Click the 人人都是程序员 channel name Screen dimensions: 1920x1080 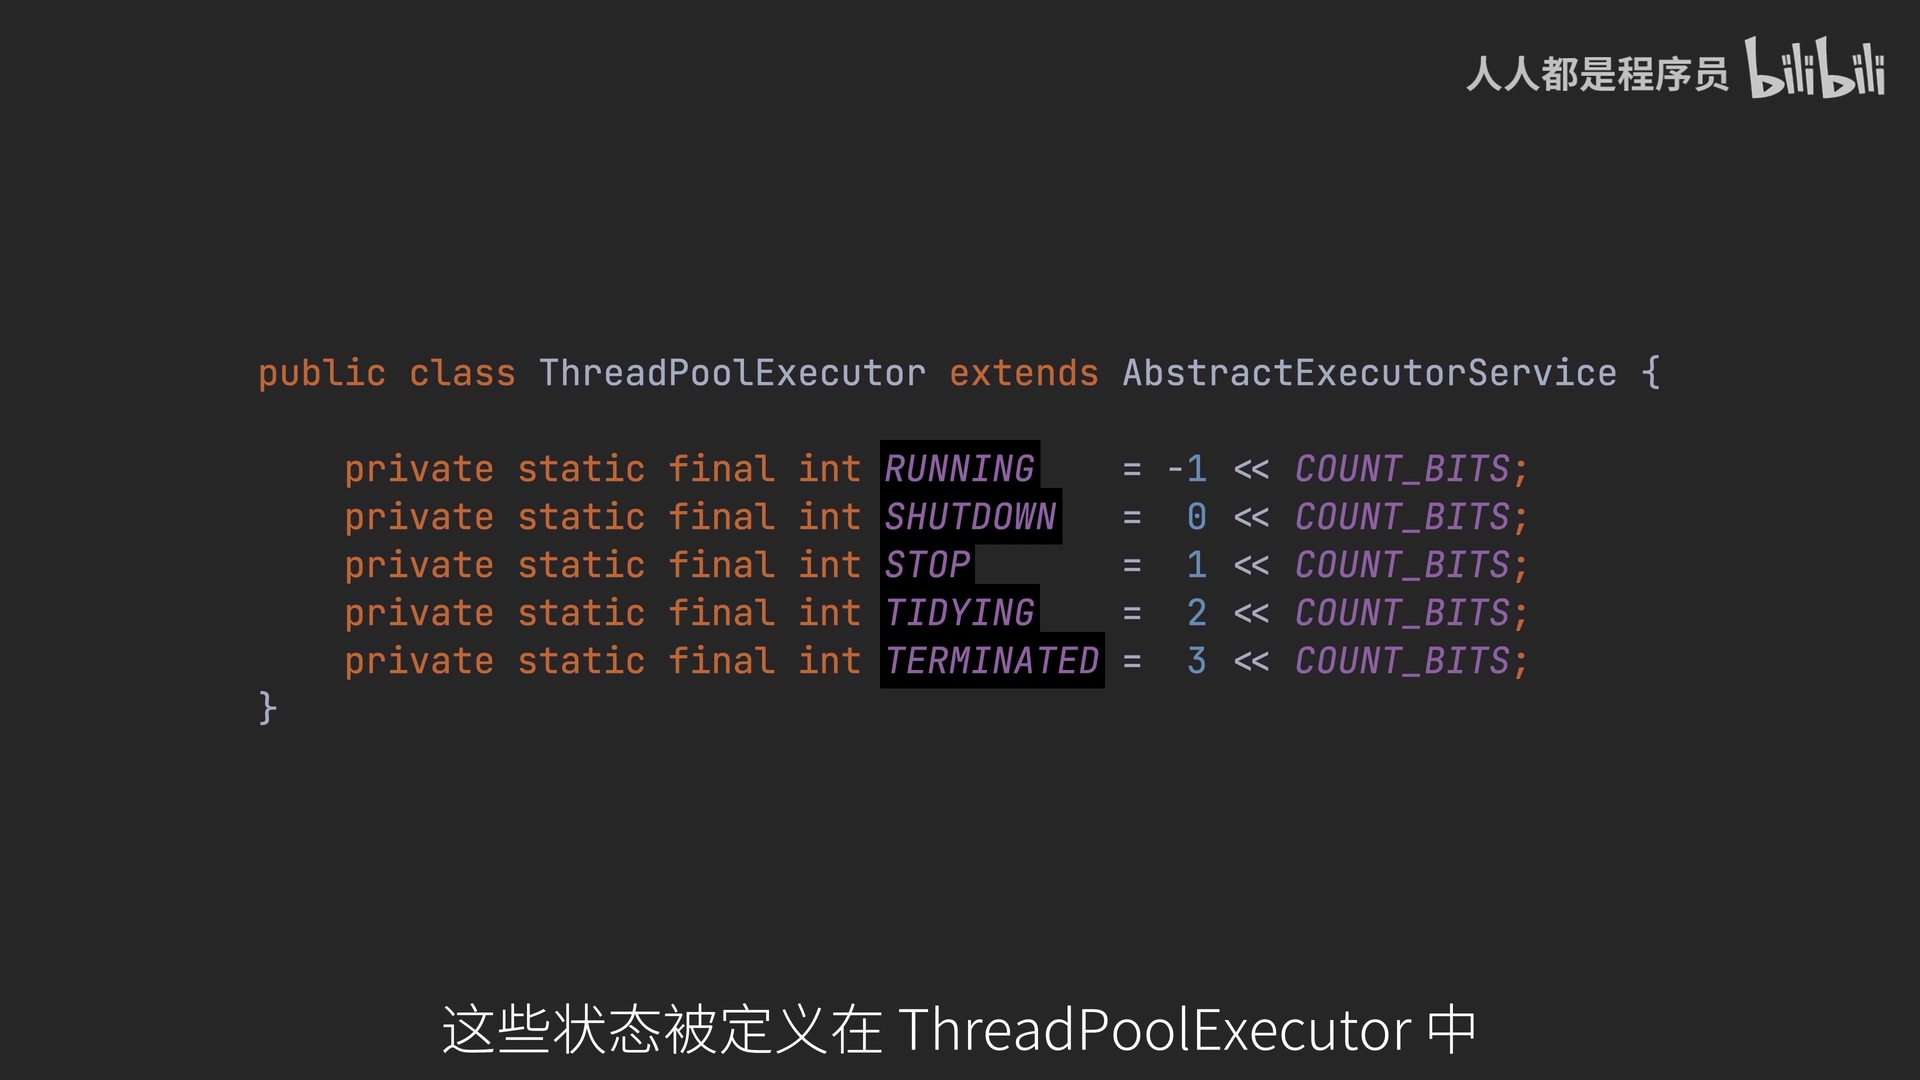(x=1597, y=74)
